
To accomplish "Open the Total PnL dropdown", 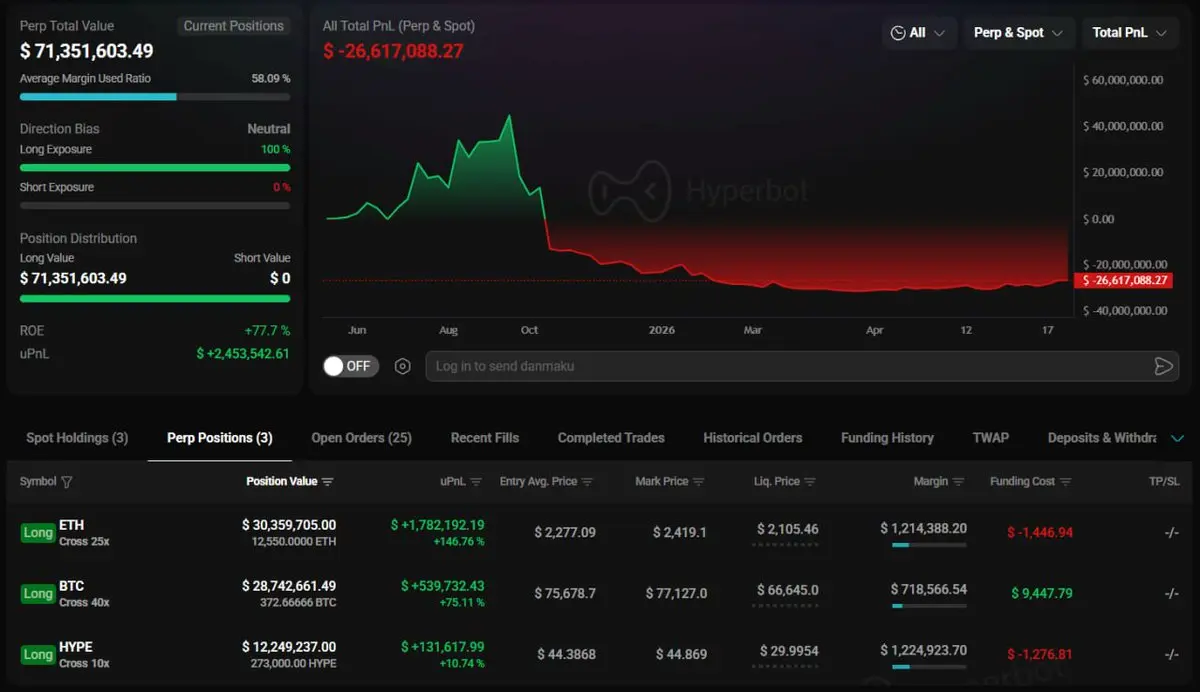I will [x=1130, y=33].
